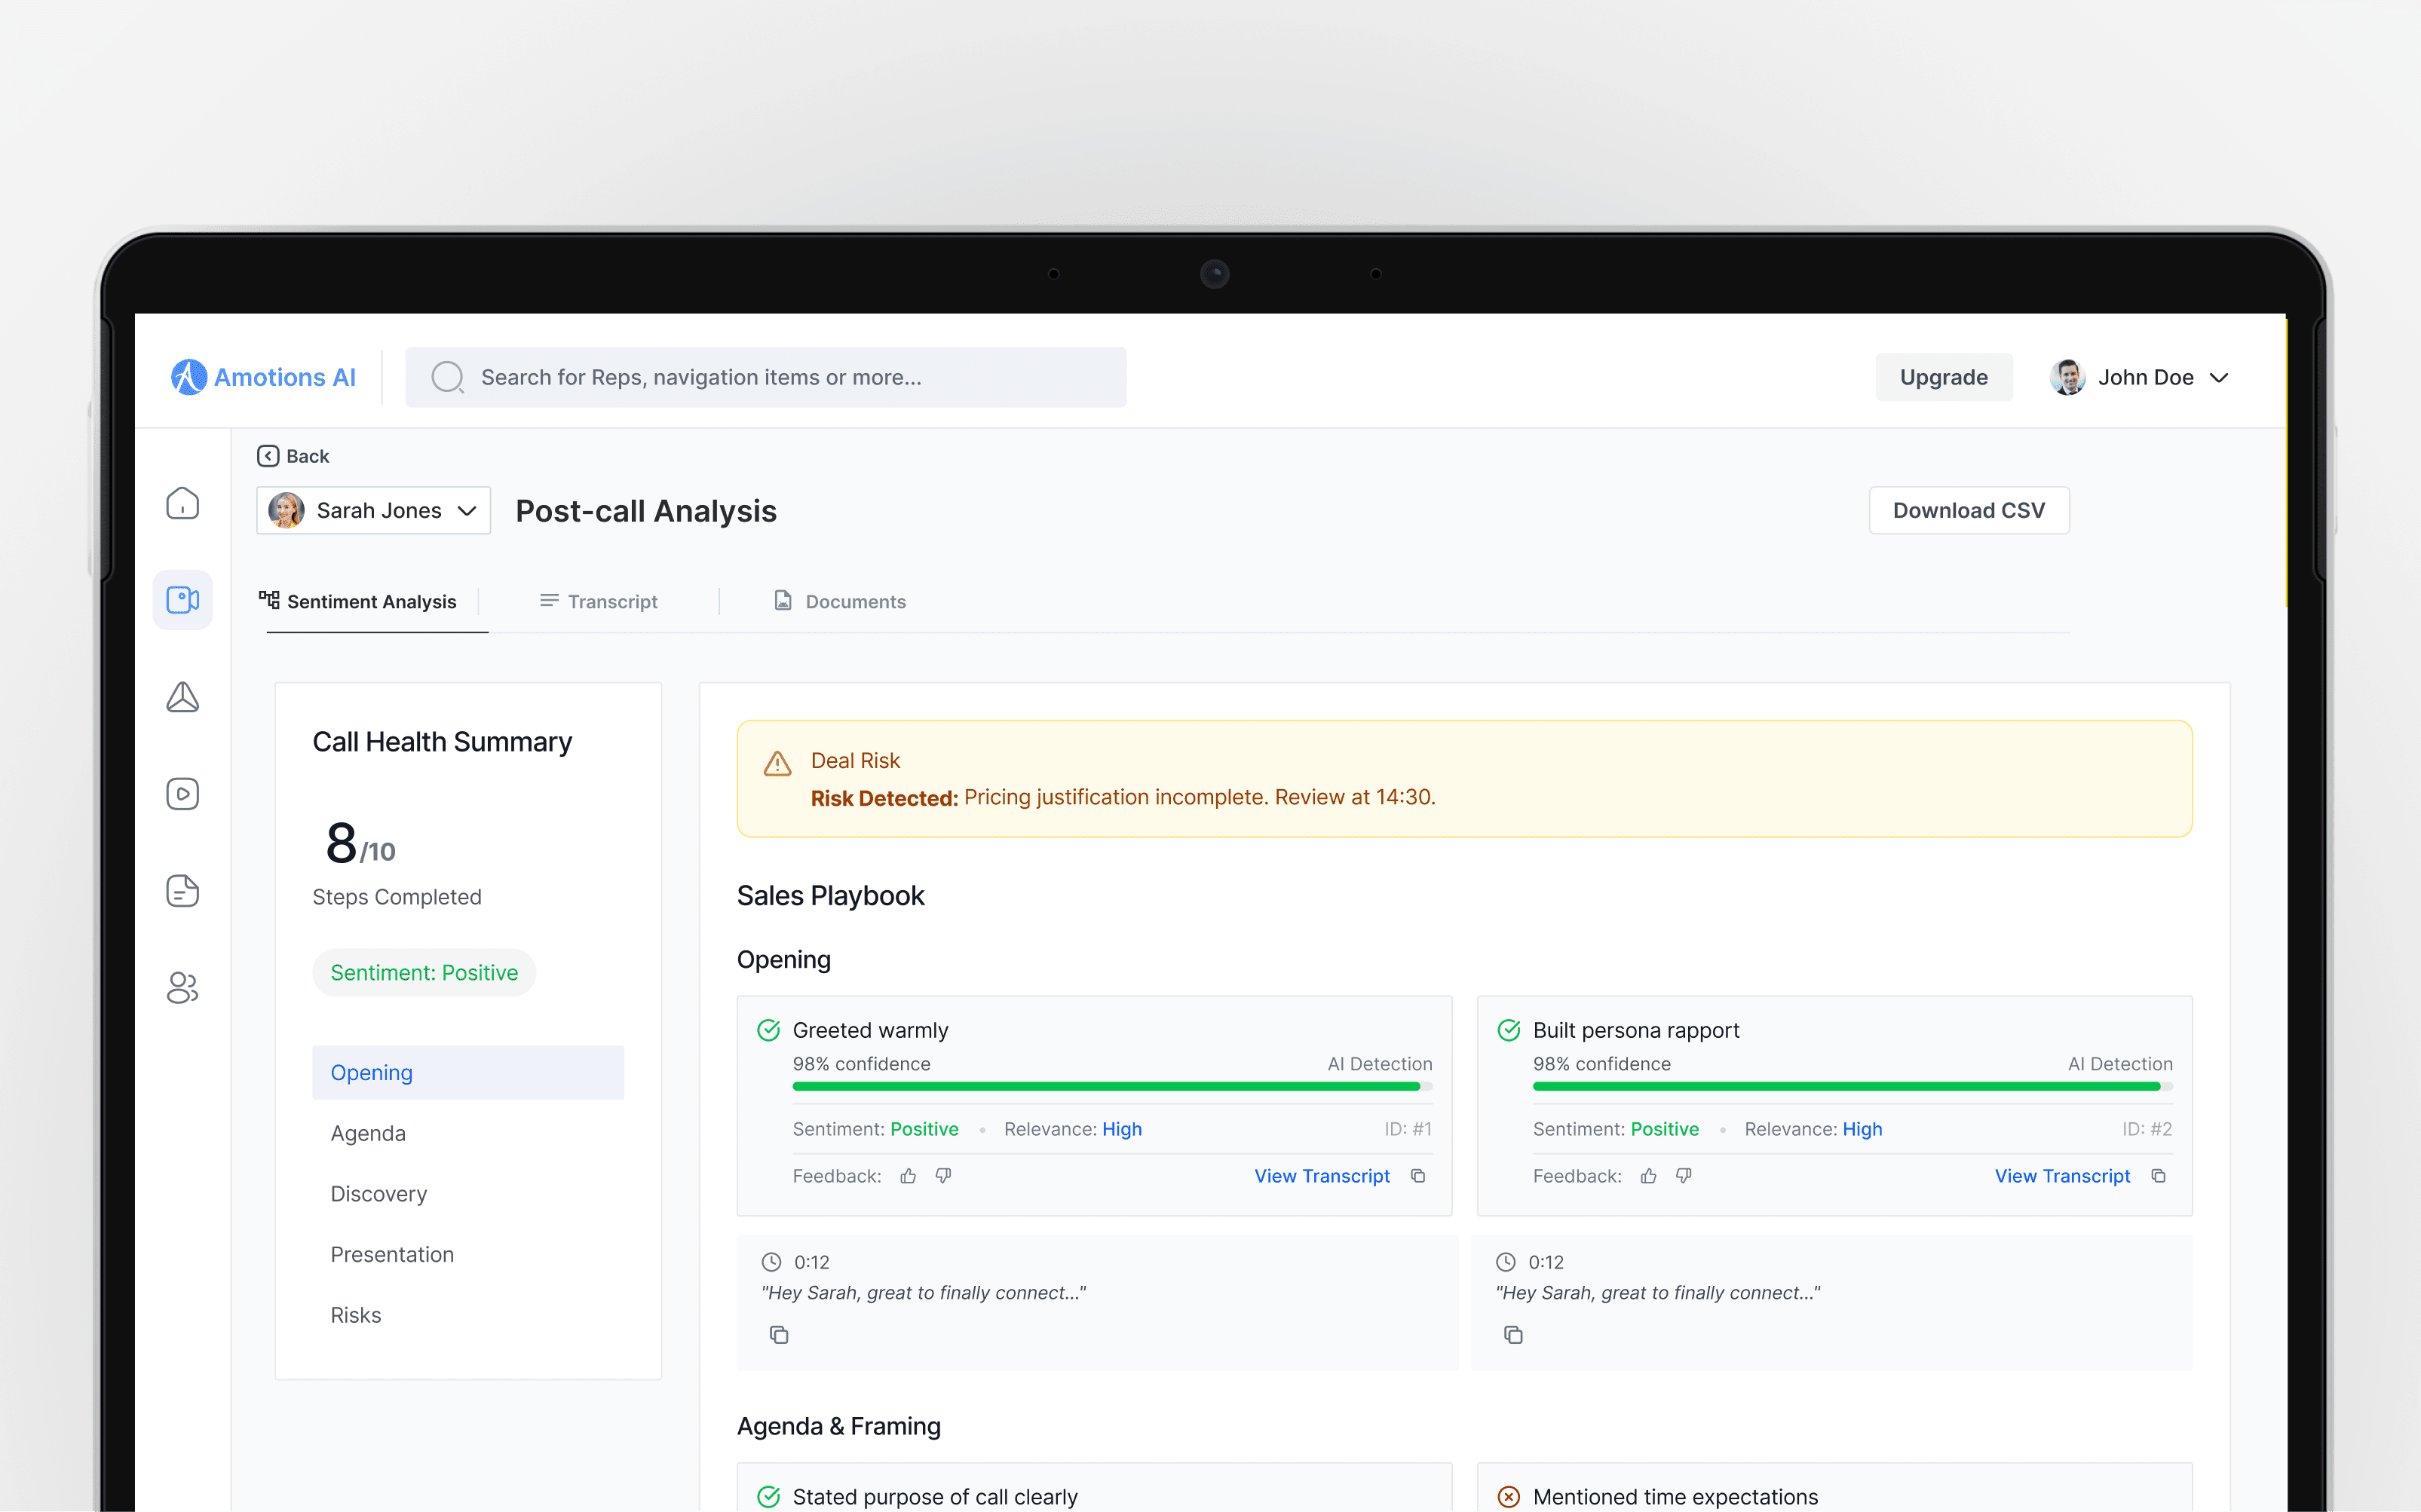Click the home icon in the sidebar

tap(182, 503)
